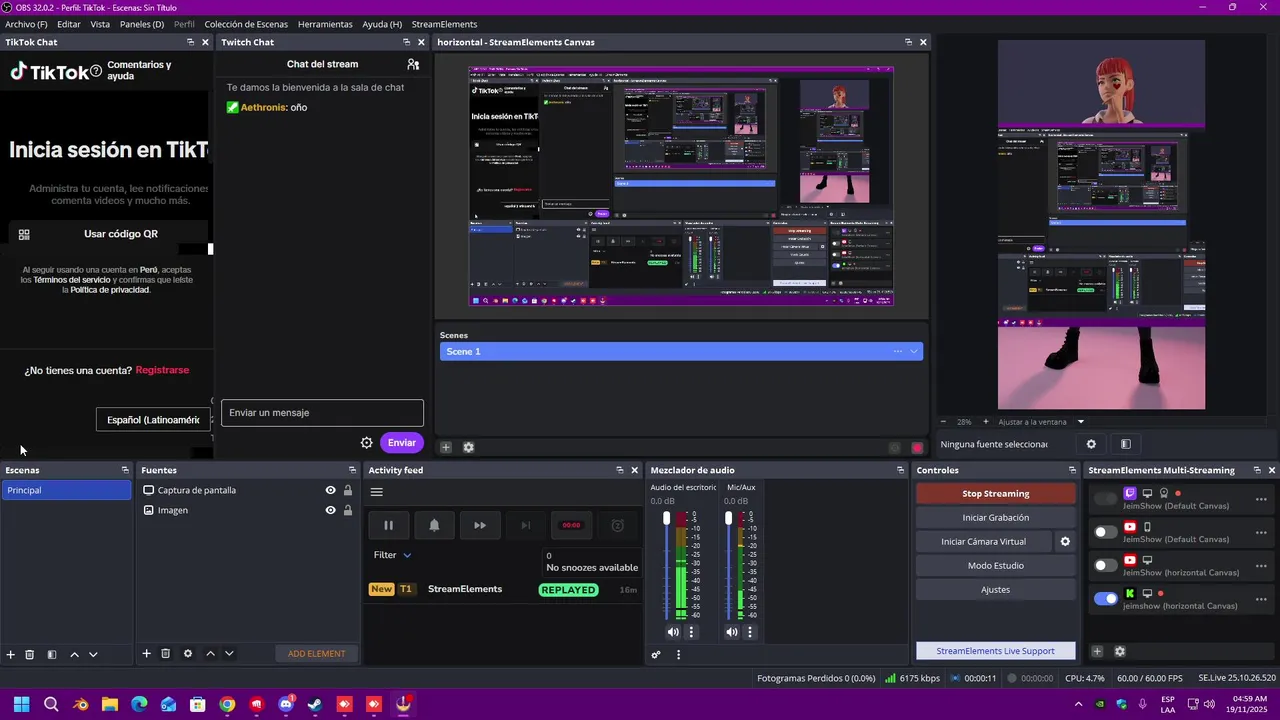
Task: Click Stop Streaming button
Action: (x=996, y=494)
